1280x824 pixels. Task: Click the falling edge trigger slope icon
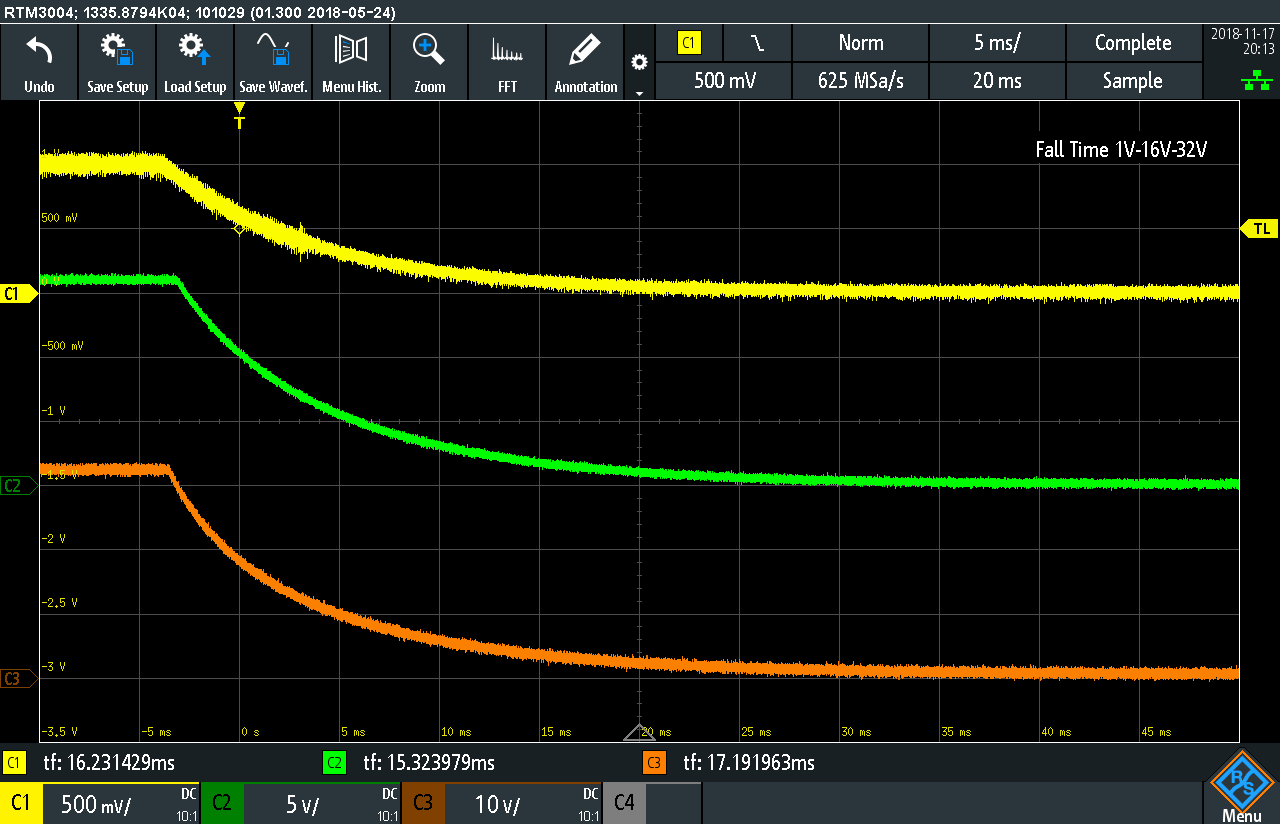point(757,43)
